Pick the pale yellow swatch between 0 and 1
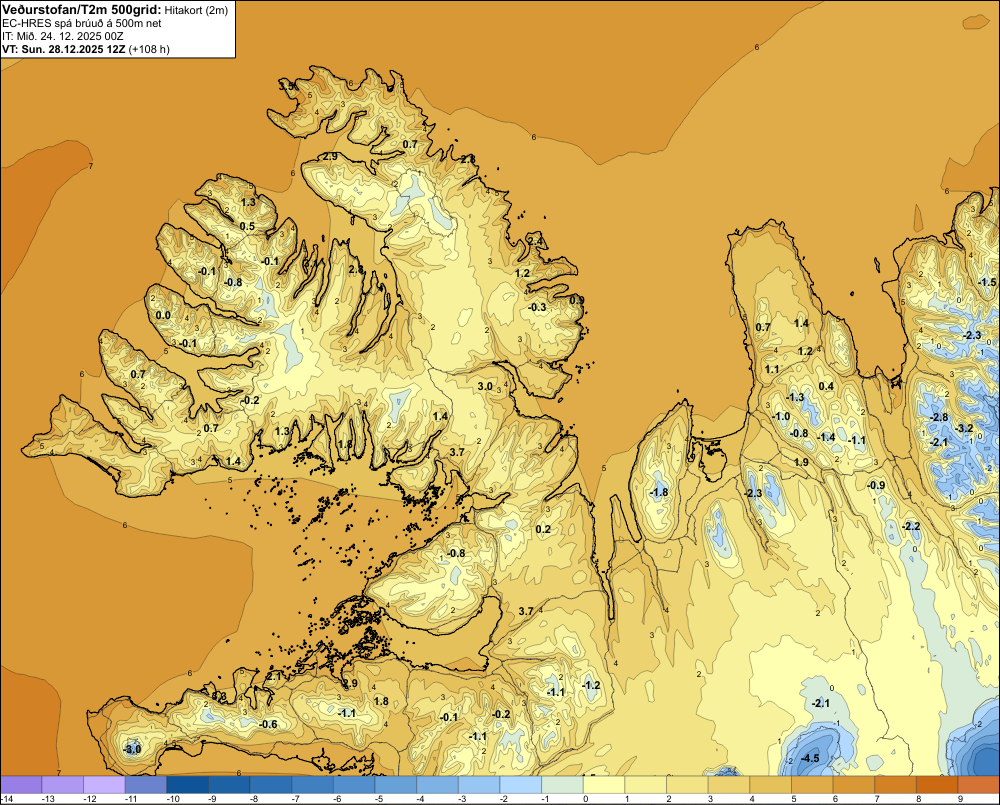The width and height of the screenshot is (1000, 805). pos(604,784)
